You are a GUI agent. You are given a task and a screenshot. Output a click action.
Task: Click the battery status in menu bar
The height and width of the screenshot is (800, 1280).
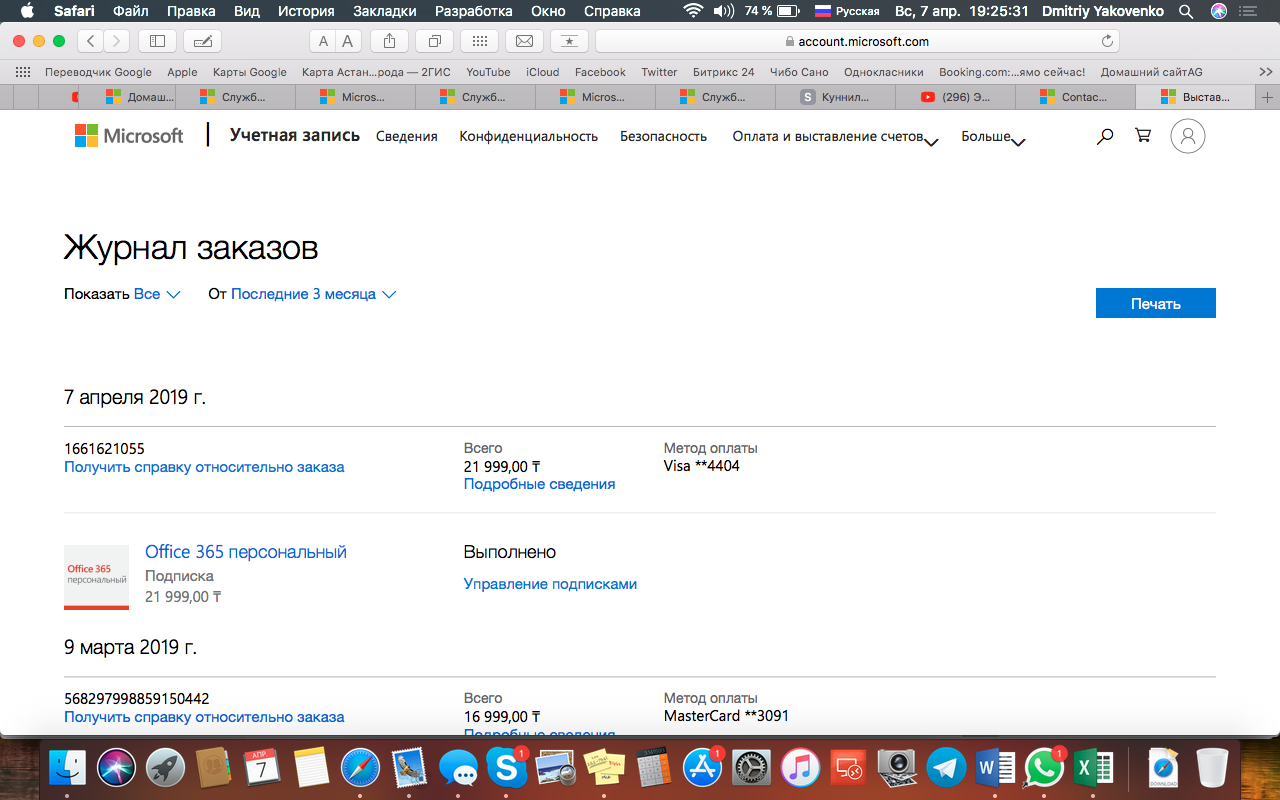pyautogui.click(x=772, y=11)
